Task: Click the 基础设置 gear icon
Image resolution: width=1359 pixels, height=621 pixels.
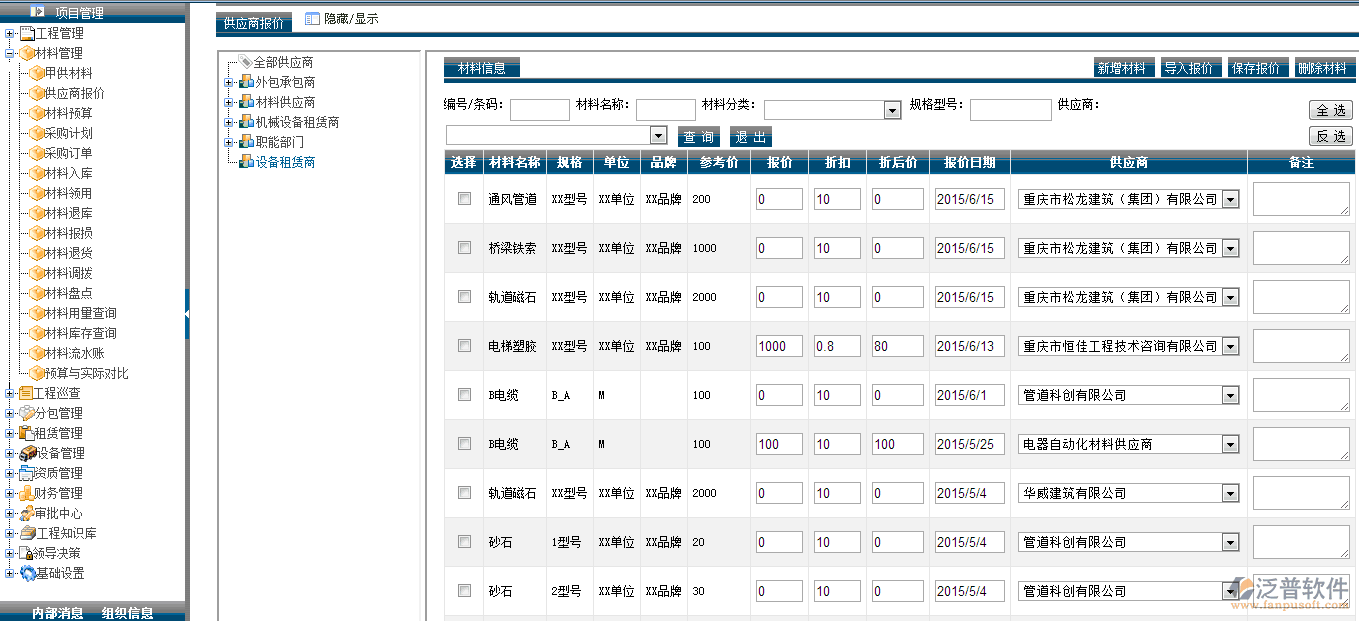Action: click(27, 573)
